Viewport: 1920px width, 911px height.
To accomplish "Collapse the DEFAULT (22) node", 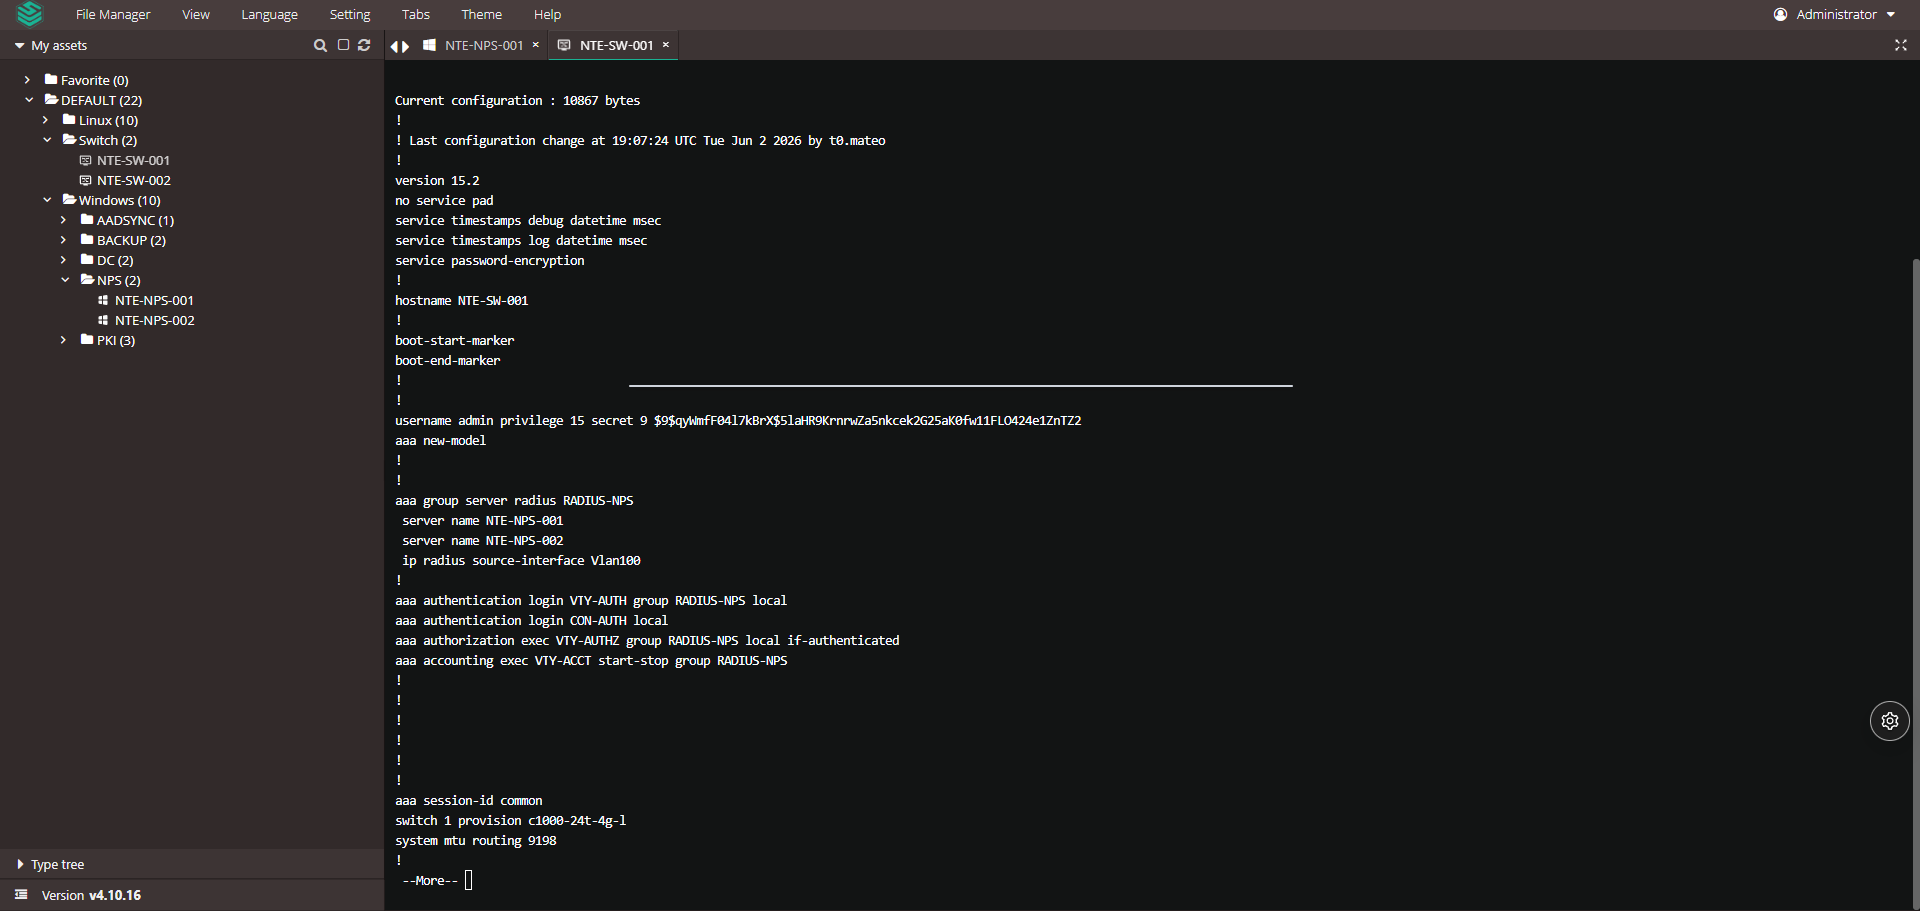I will (29, 100).
